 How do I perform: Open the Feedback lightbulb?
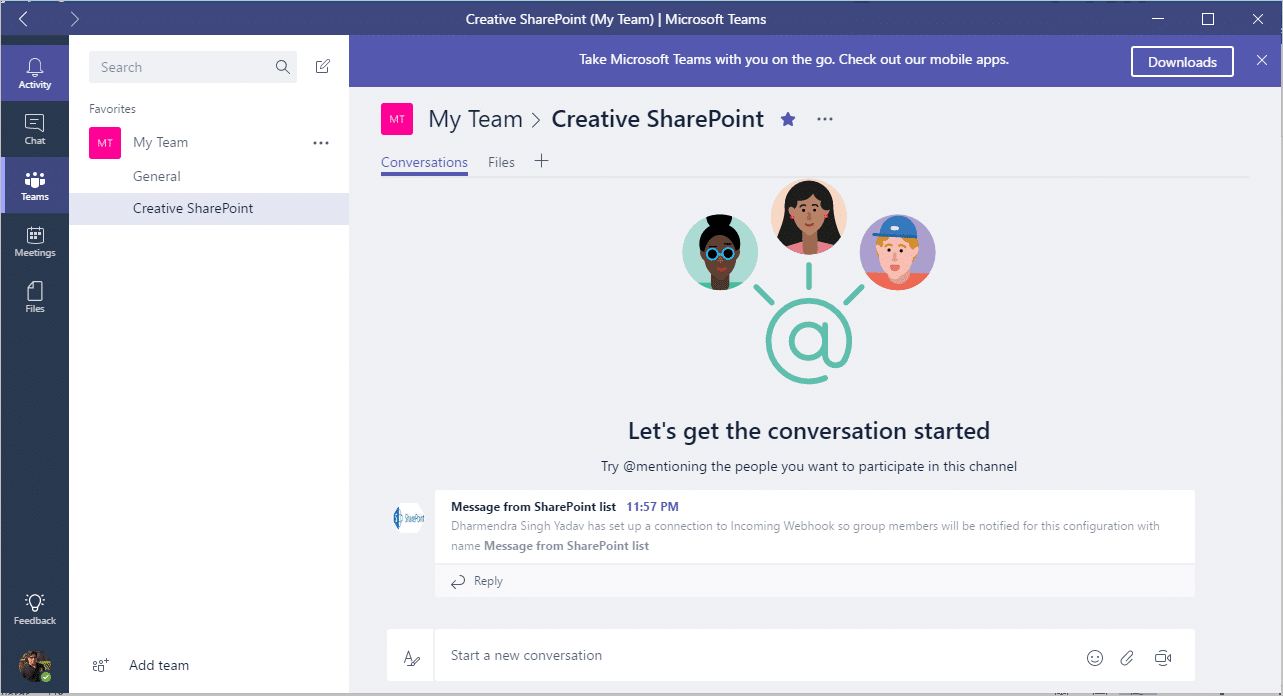pos(35,609)
